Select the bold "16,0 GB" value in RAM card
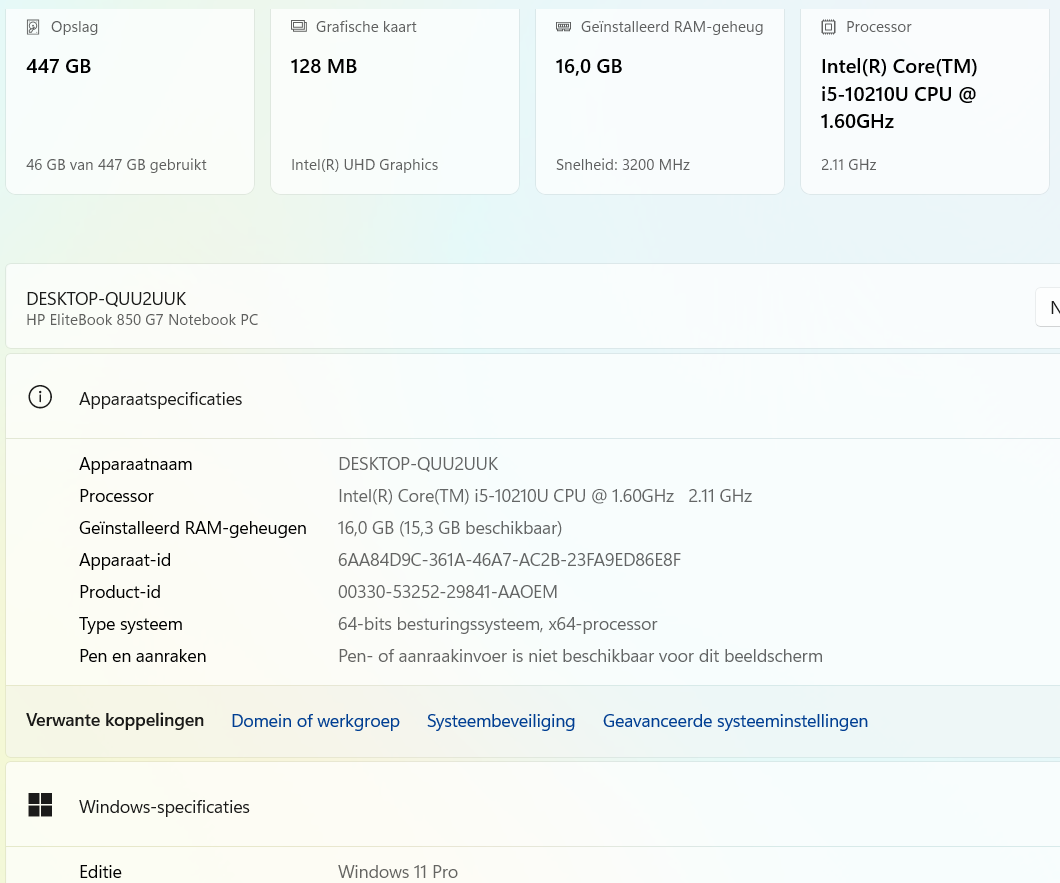 589,66
